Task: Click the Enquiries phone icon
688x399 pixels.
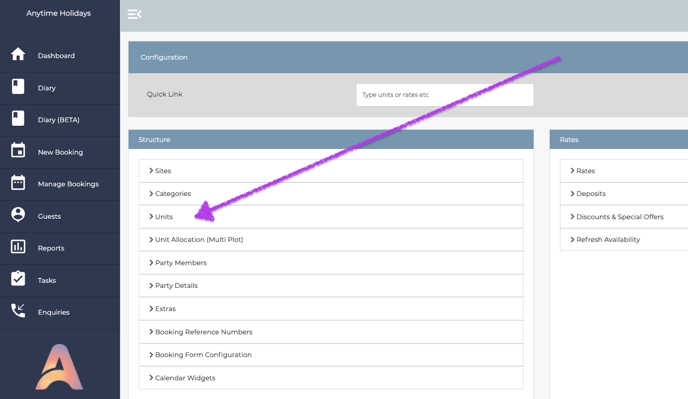Action: [18, 311]
